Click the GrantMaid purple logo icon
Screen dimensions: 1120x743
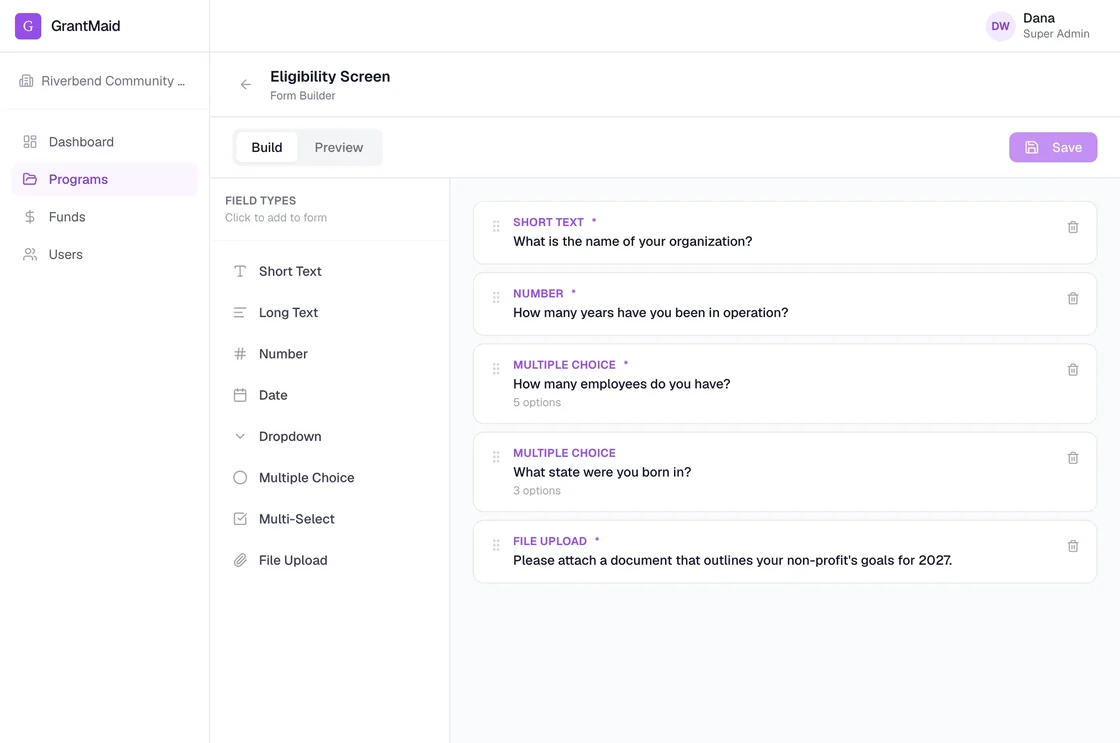pos(28,26)
